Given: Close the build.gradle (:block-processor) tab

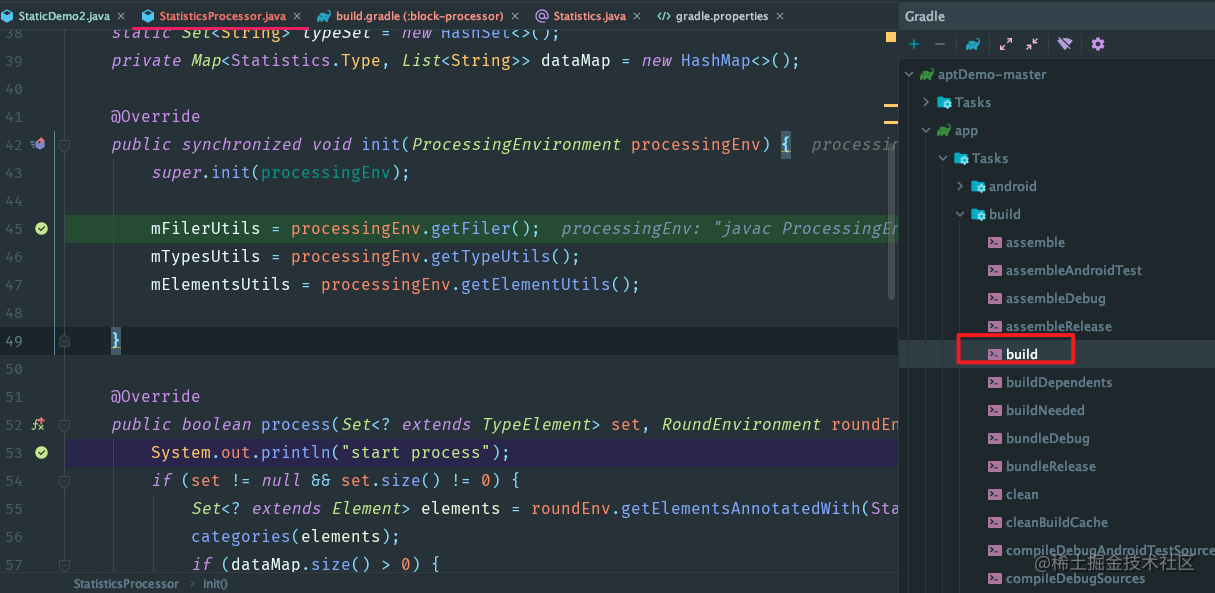Looking at the screenshot, I should click(x=516, y=17).
